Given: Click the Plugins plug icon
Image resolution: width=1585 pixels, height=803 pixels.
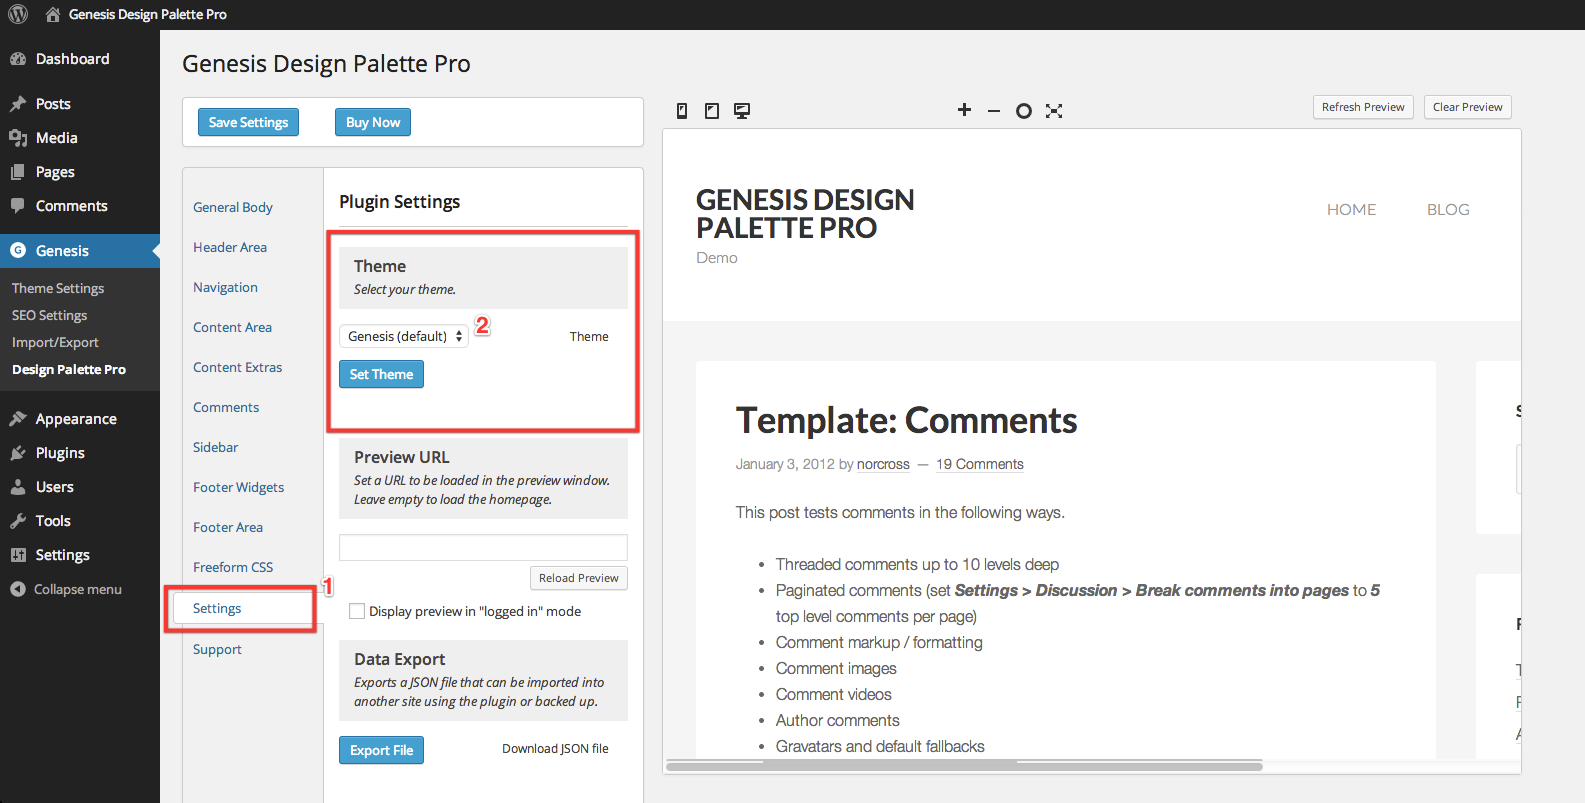Looking at the screenshot, I should point(18,453).
